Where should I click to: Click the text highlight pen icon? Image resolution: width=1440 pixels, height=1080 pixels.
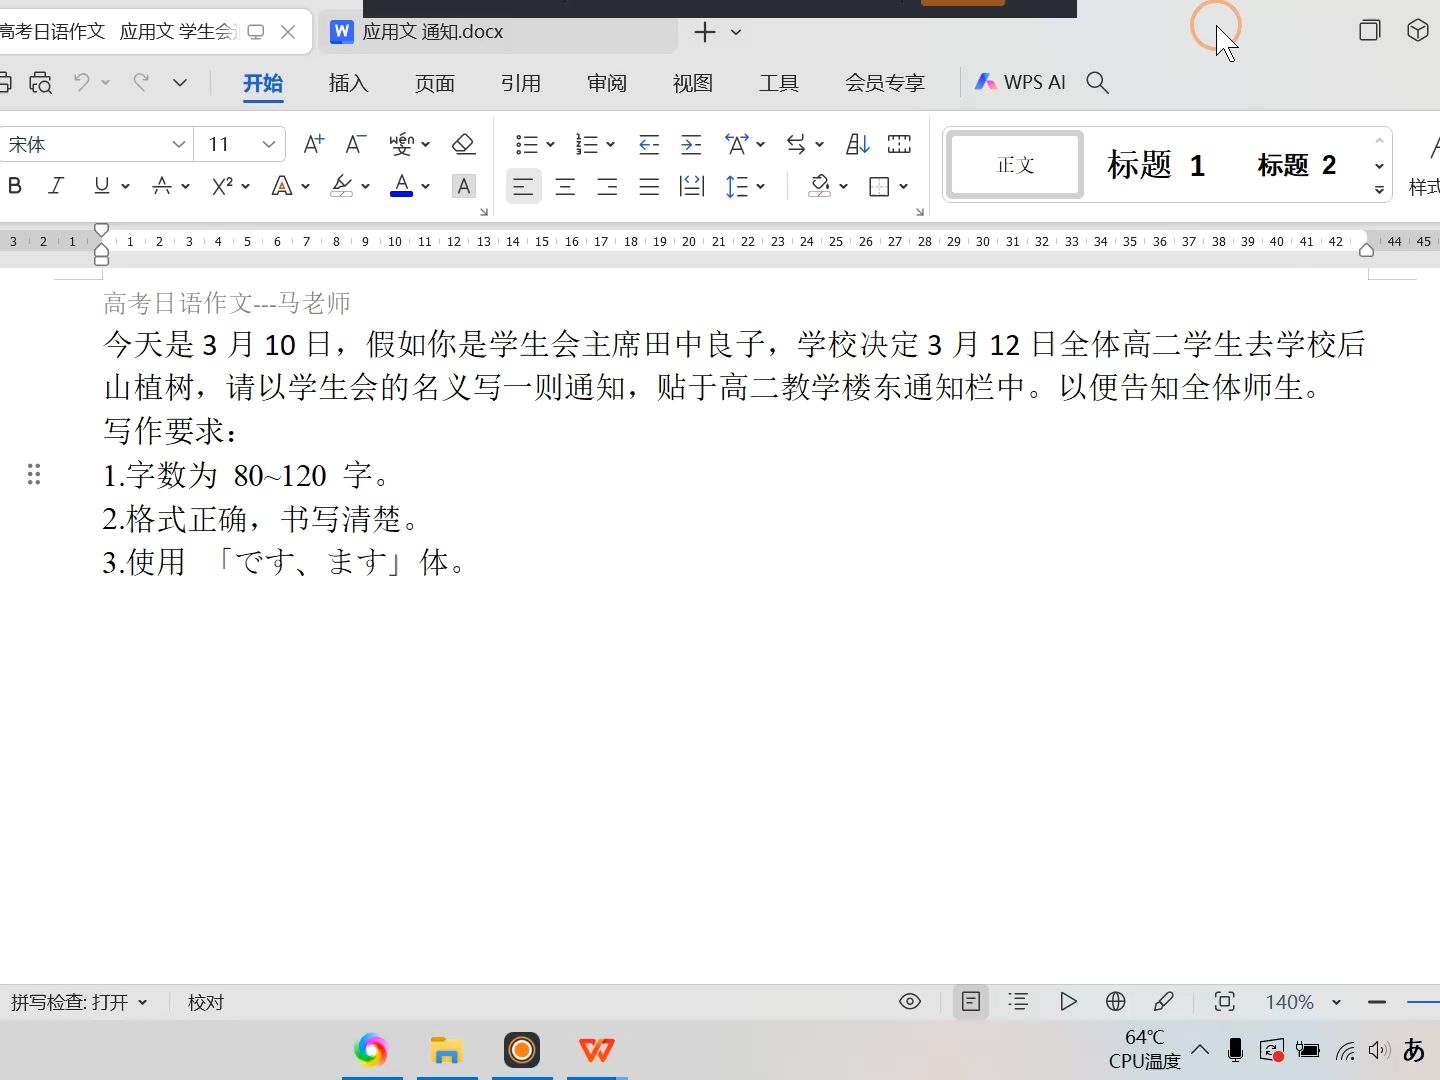tap(342, 186)
